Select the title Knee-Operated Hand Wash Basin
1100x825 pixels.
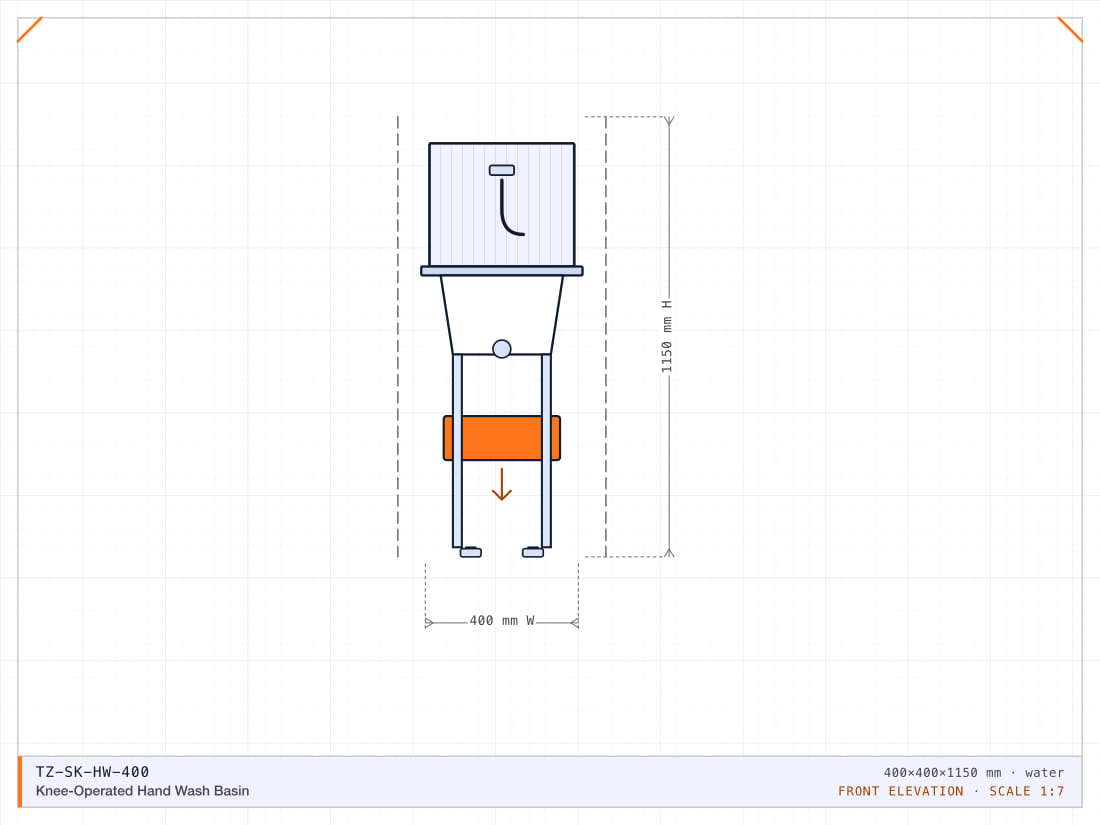[x=142, y=791]
